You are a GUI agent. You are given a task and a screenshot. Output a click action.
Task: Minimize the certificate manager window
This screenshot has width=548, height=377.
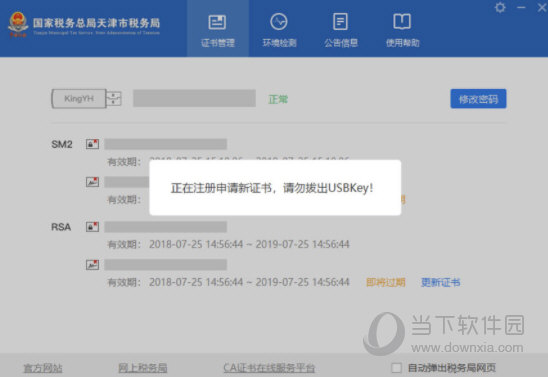click(521, 7)
